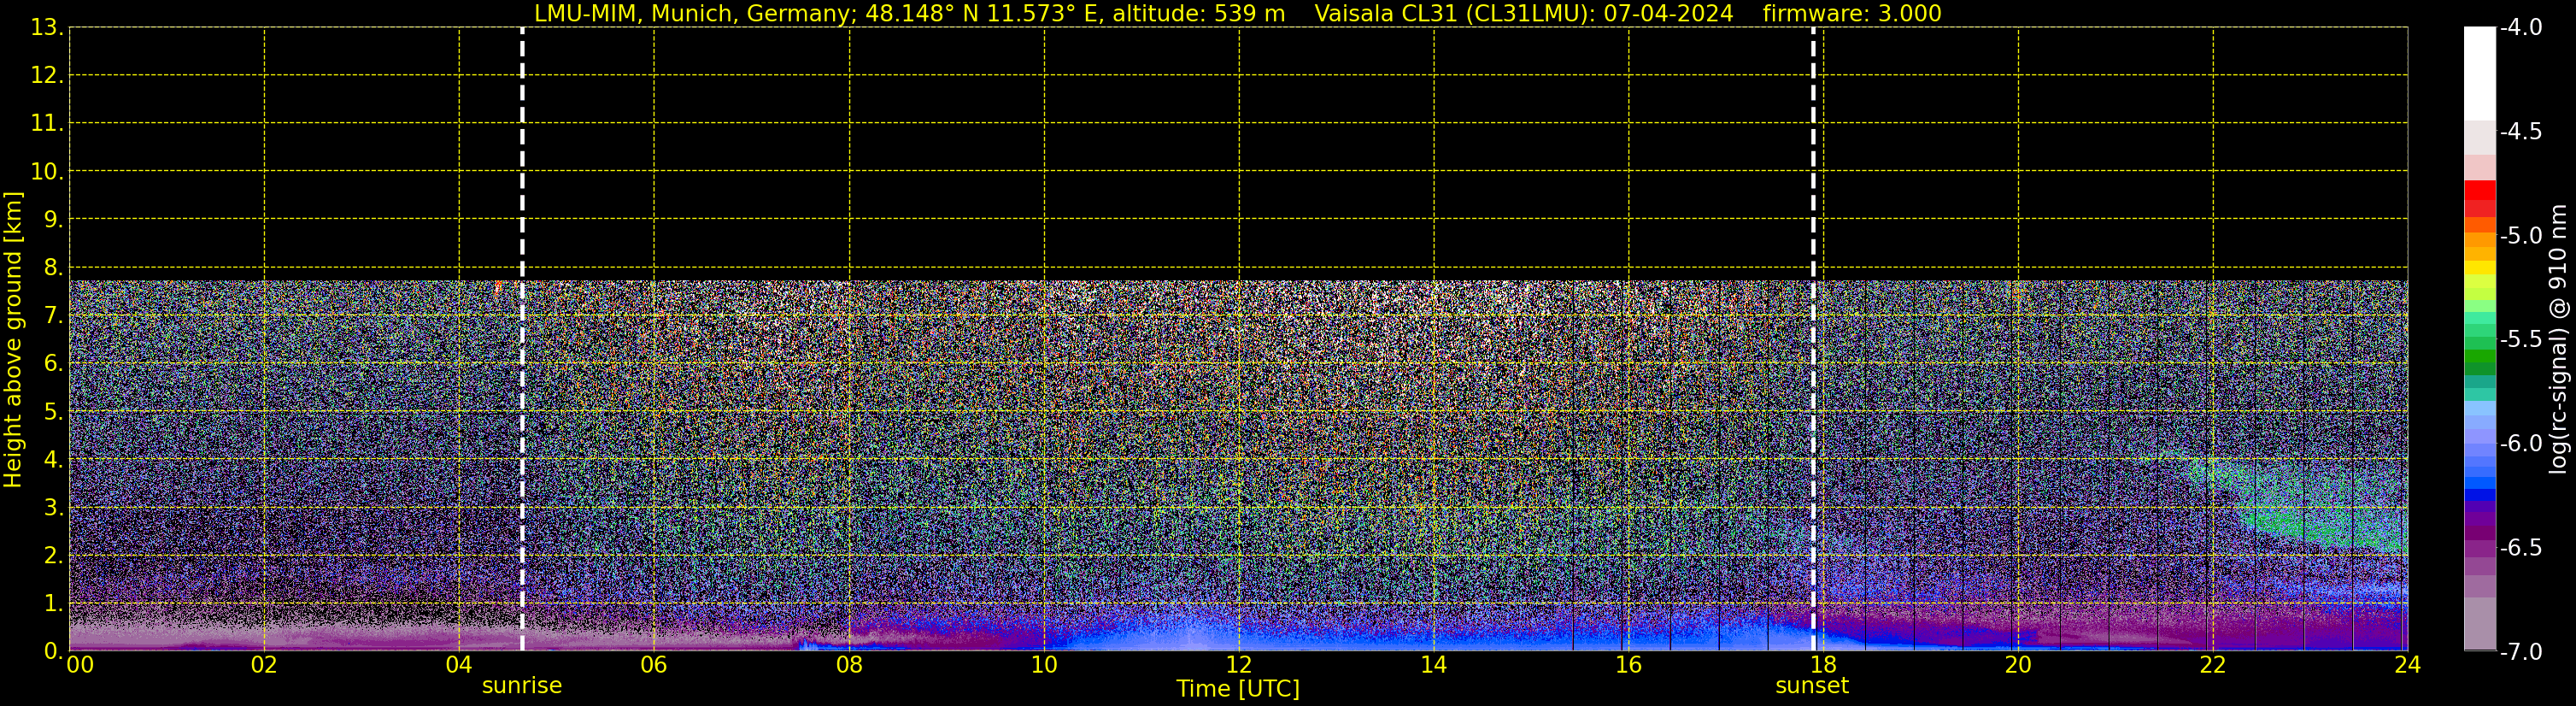Select the 13 km tick on the height axis
Screen dimensions: 2576x706
46,28
